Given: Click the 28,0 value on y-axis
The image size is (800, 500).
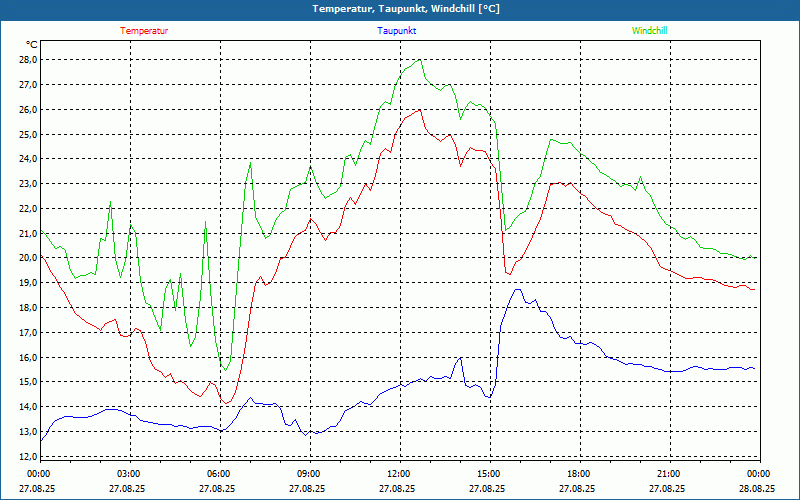Looking at the screenshot, I should click(27, 60).
